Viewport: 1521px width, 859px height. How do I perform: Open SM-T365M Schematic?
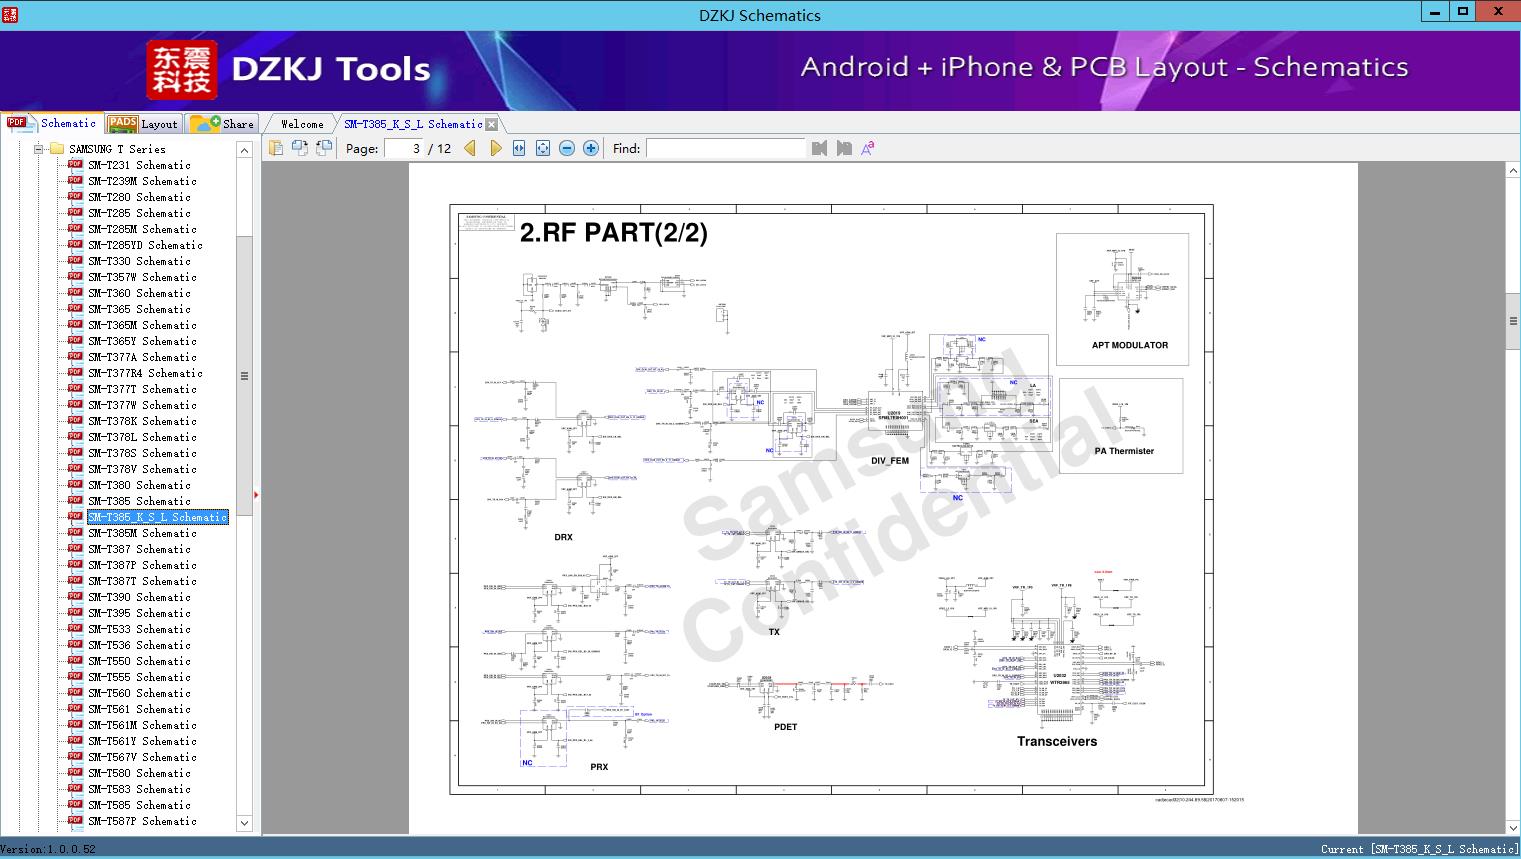tap(142, 325)
